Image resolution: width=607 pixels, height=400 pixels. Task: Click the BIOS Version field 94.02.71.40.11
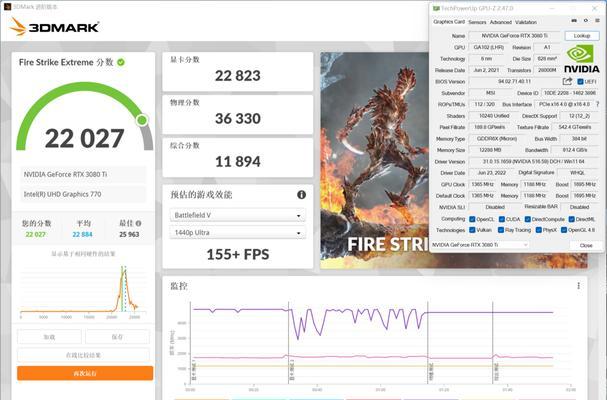tap(514, 81)
